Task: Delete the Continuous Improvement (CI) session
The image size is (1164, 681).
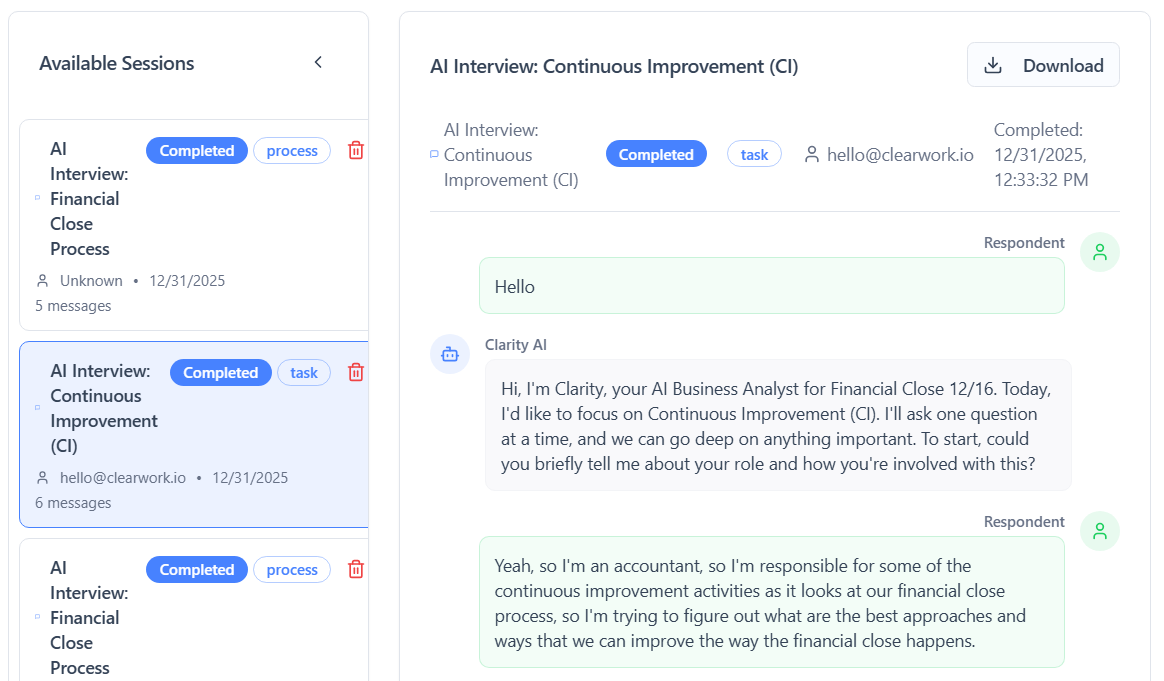Action: coord(356,372)
